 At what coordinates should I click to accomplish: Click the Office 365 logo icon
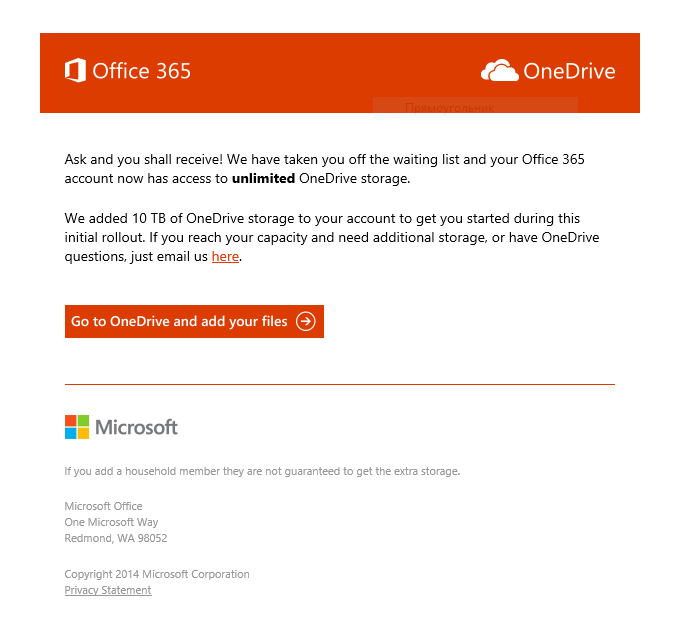(x=75, y=71)
